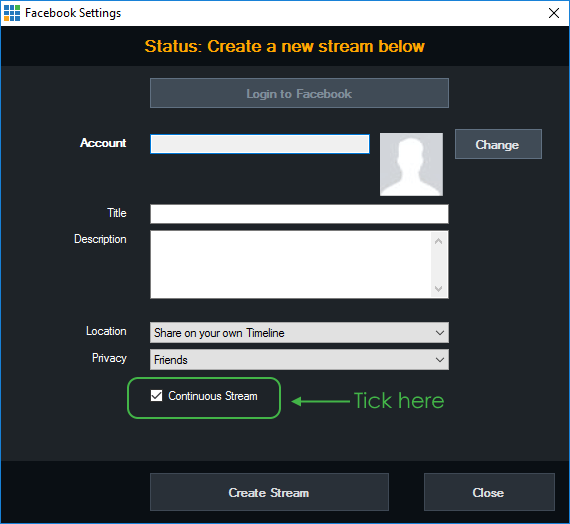
Task: Click the Description vertical scrollbar track
Action: click(438, 265)
